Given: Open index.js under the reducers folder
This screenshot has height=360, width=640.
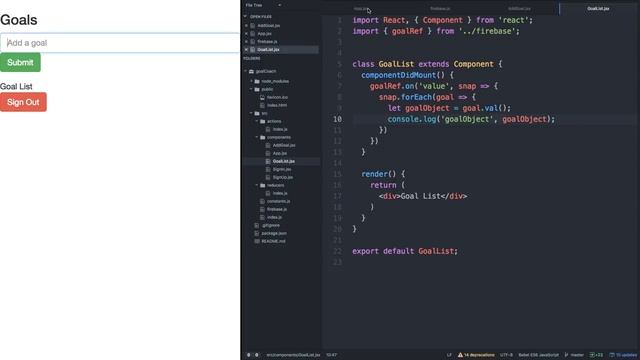Looking at the screenshot, I should [280, 193].
